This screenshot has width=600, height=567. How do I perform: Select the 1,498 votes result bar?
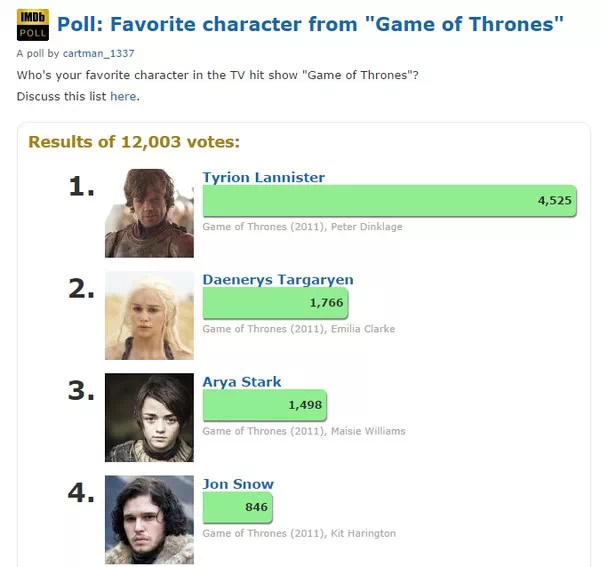click(265, 405)
